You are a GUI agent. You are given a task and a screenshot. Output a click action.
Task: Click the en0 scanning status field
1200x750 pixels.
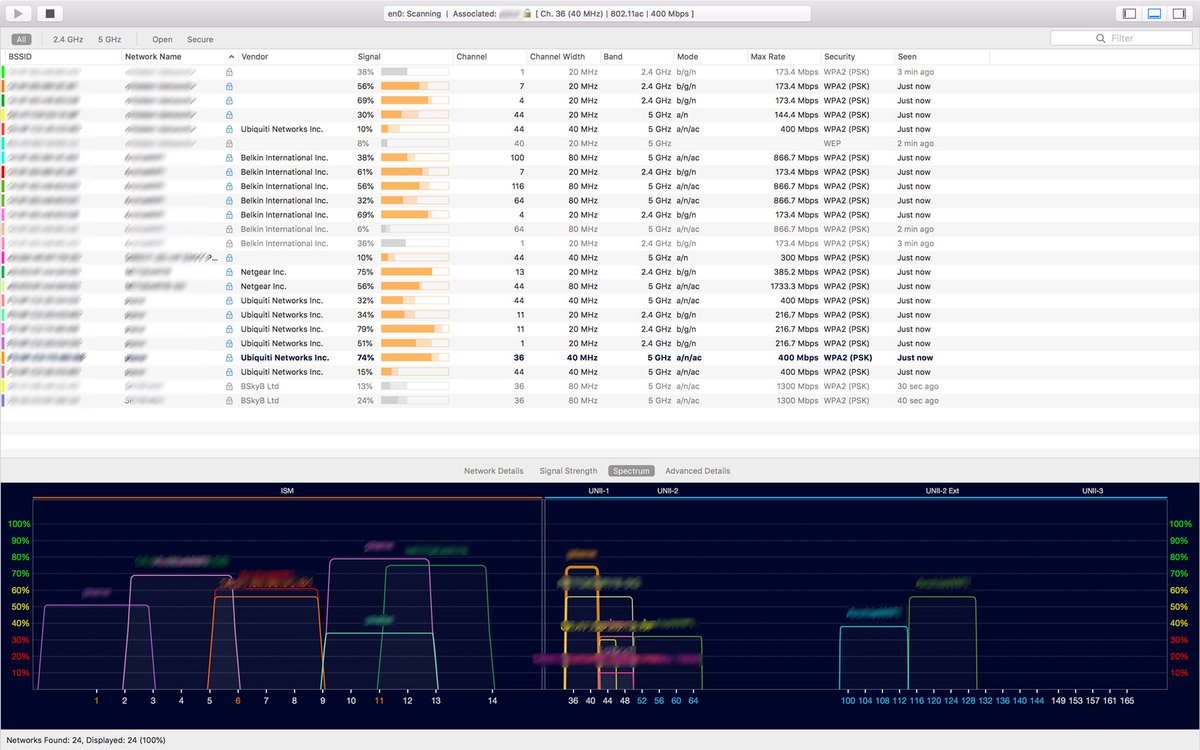[x=597, y=13]
